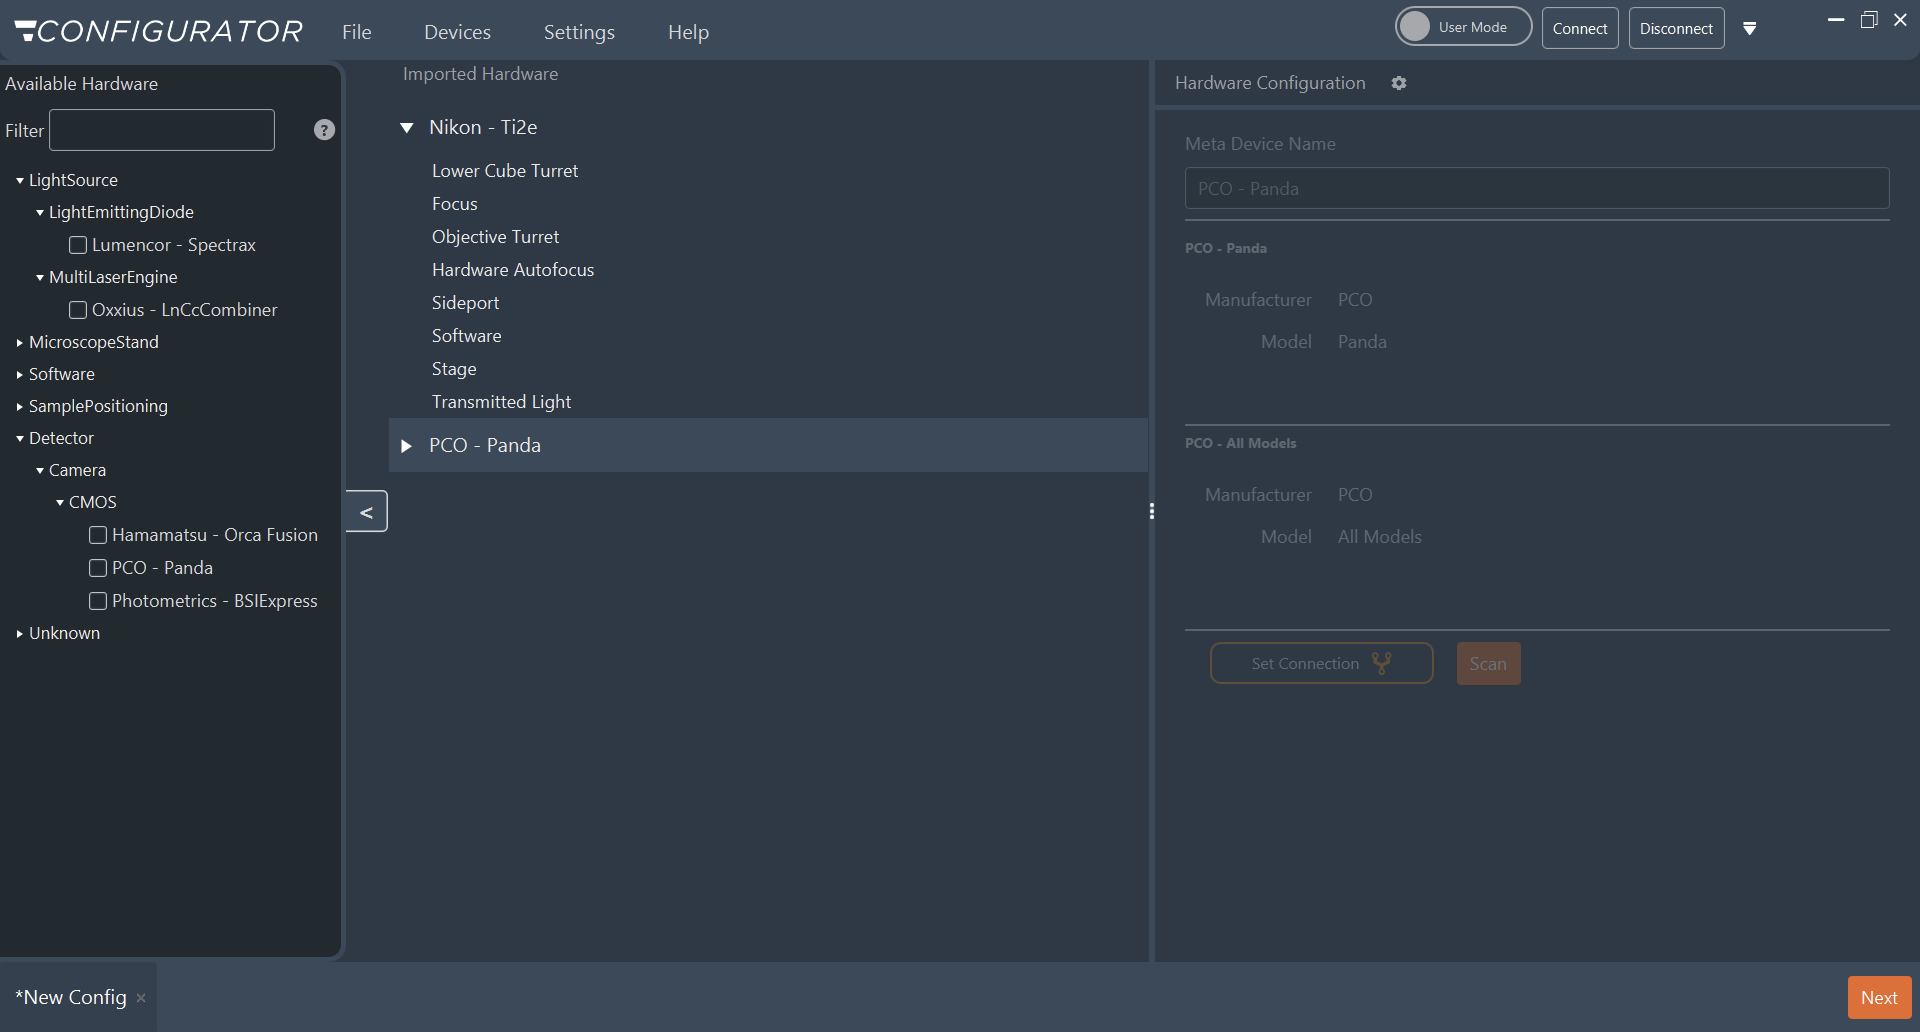Open the Devices menu
This screenshot has width=1920, height=1032.
(457, 32)
